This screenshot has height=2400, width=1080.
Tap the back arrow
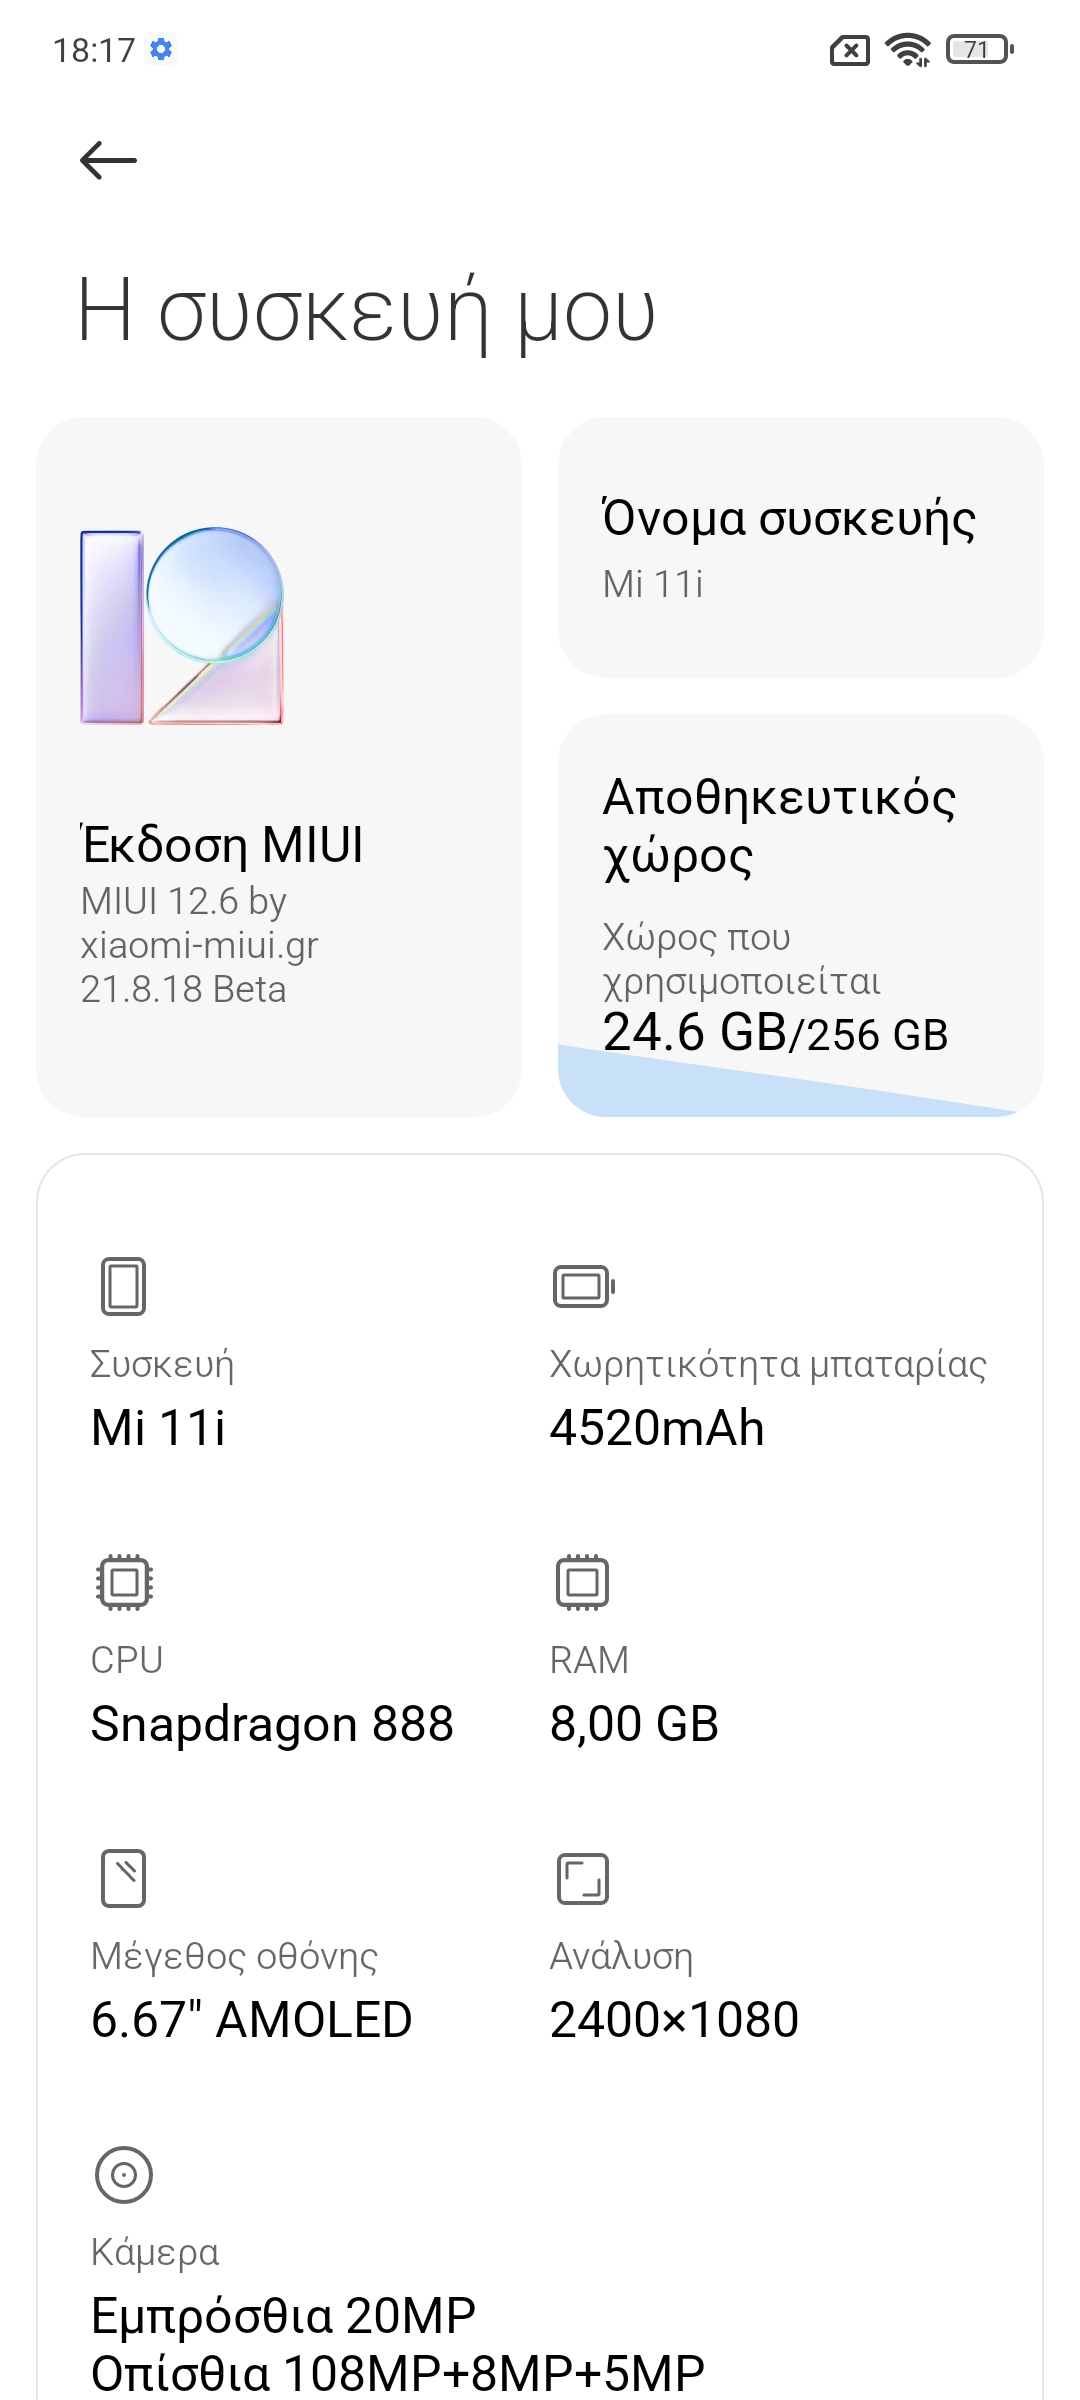(108, 160)
